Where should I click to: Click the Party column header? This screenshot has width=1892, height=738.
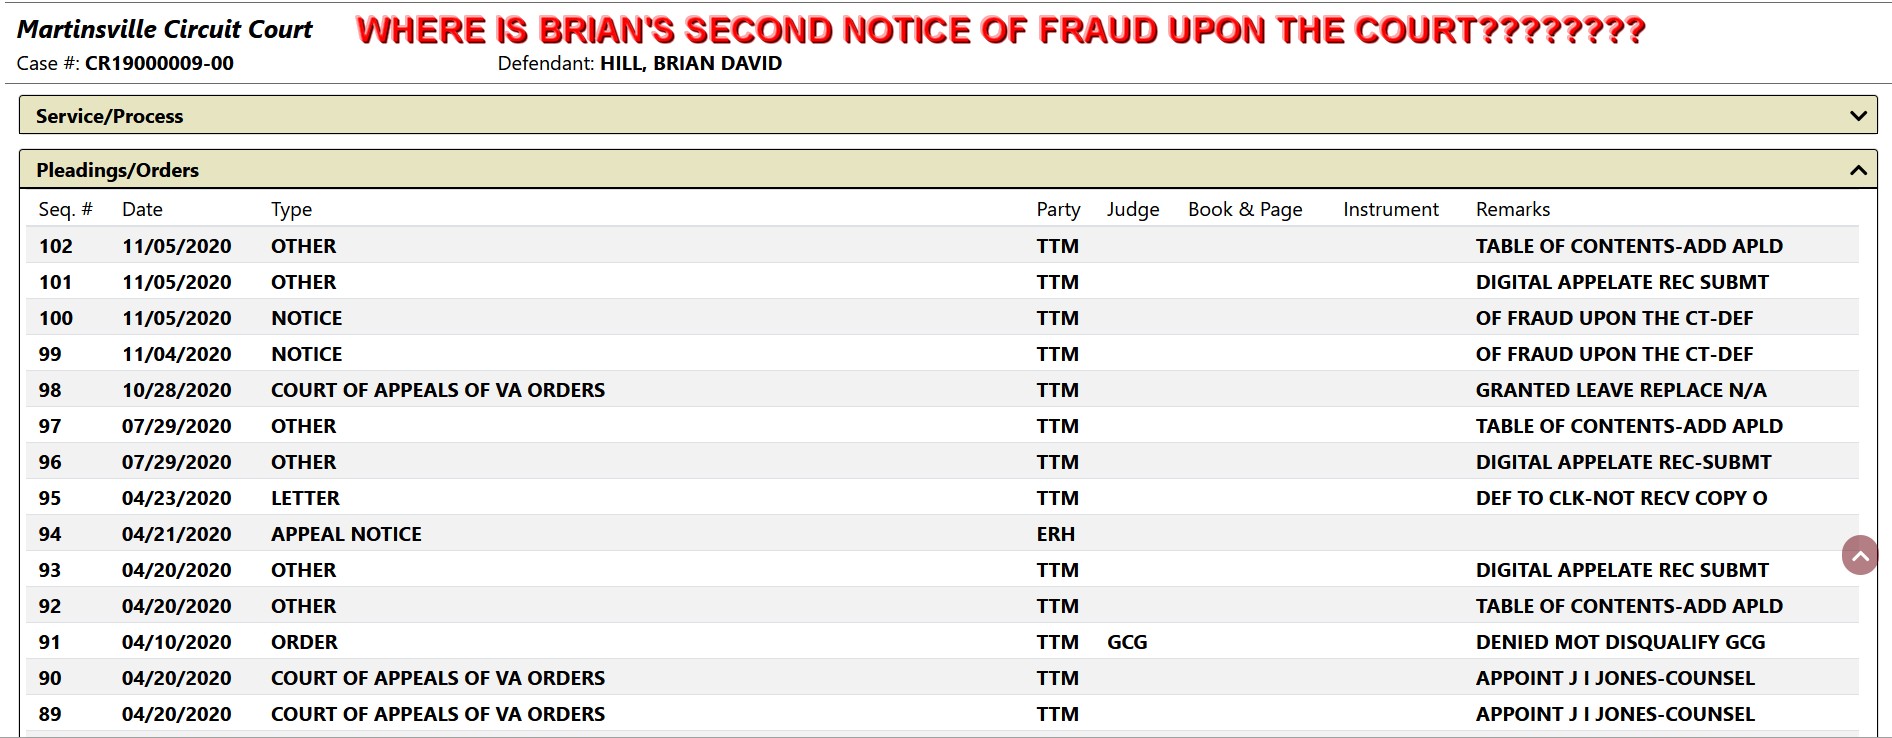tap(1058, 209)
